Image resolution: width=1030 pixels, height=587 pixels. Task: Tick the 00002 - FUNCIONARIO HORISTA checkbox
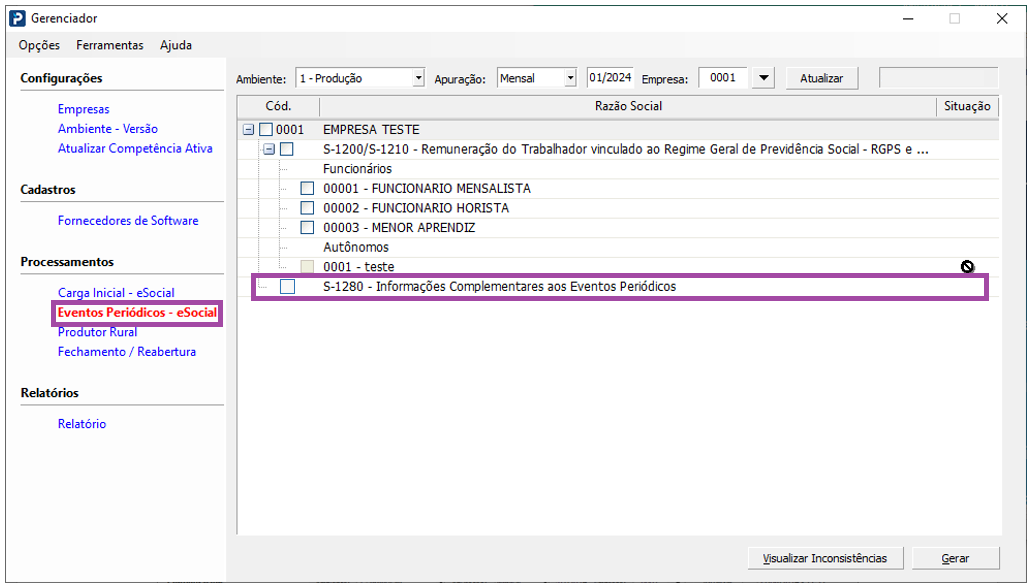[307, 208]
